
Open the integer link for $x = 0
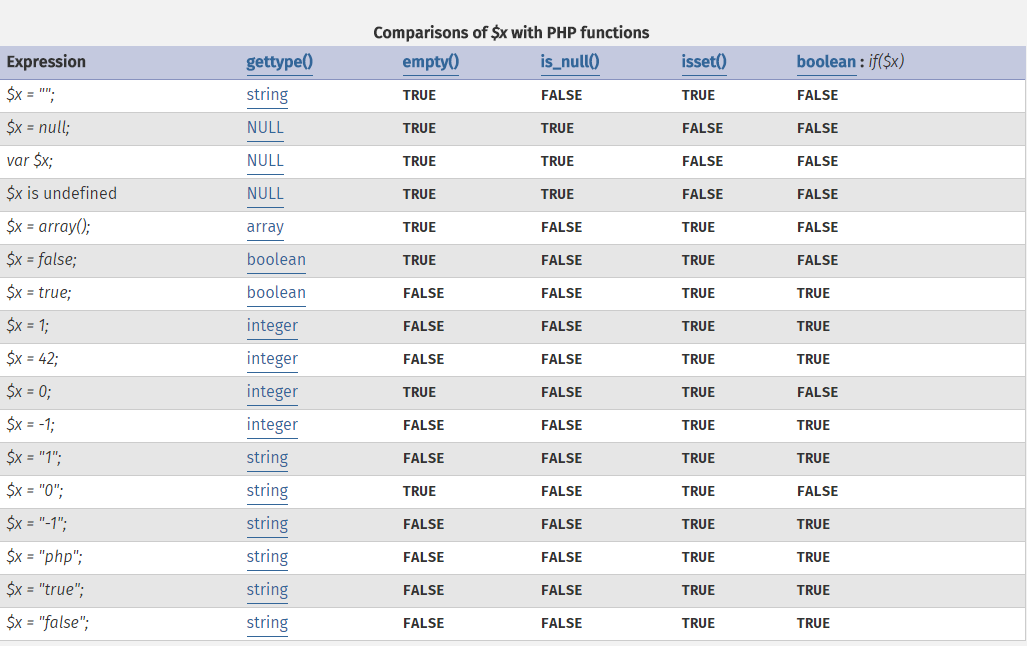272,392
